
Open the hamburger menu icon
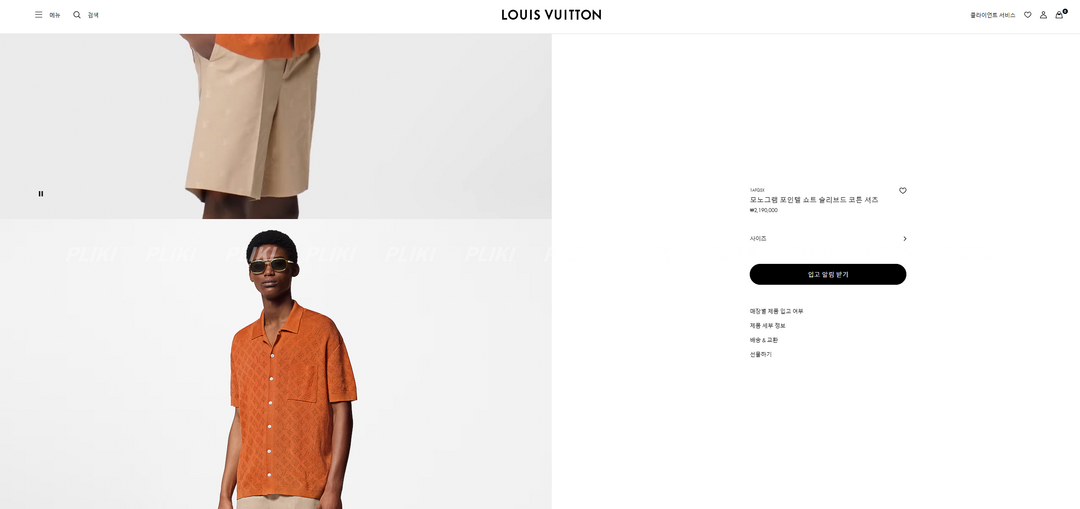39,14
